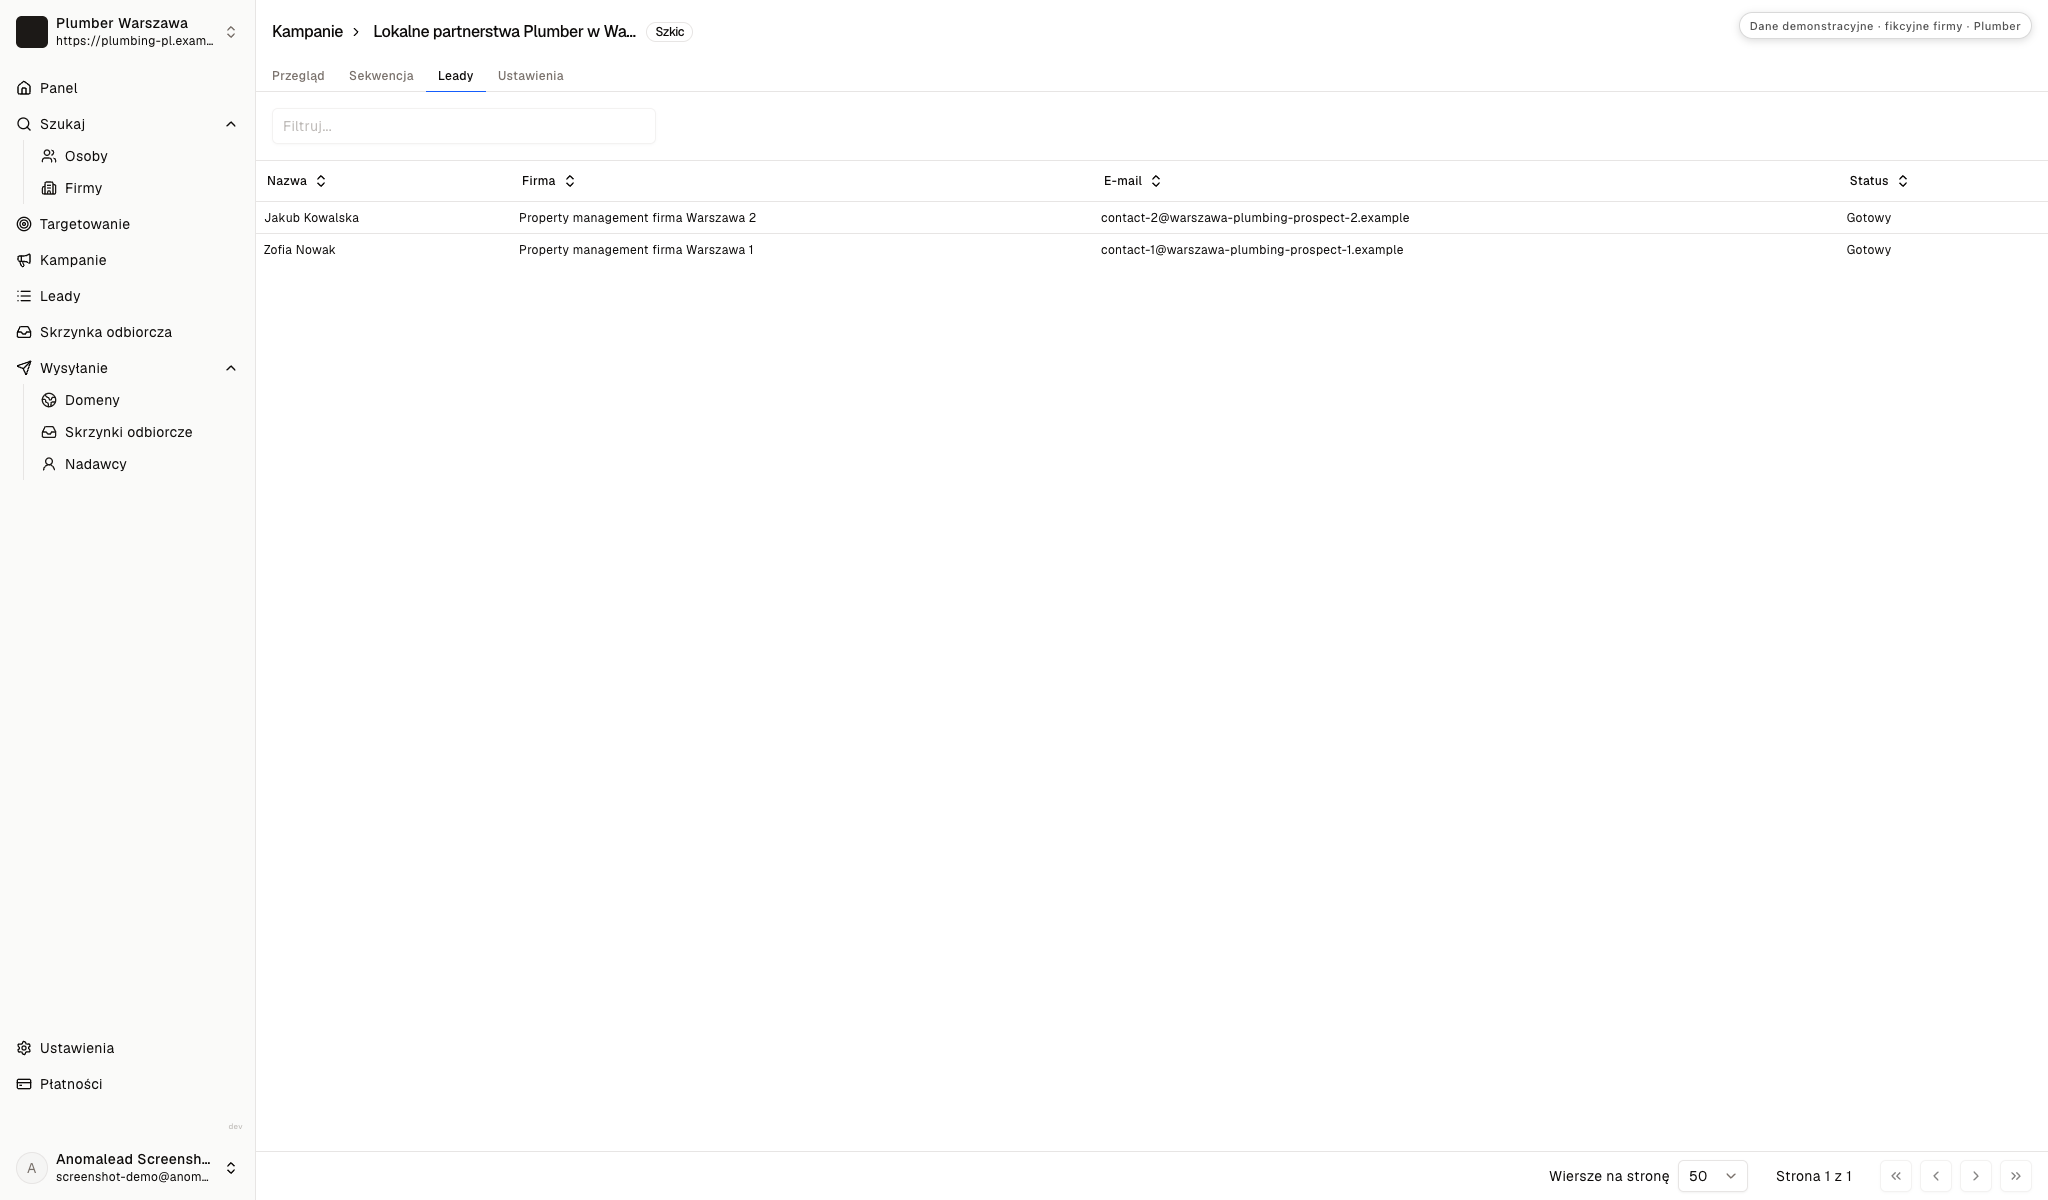The width and height of the screenshot is (2048, 1200).
Task: Click the Firmy building icon
Action: (x=49, y=188)
